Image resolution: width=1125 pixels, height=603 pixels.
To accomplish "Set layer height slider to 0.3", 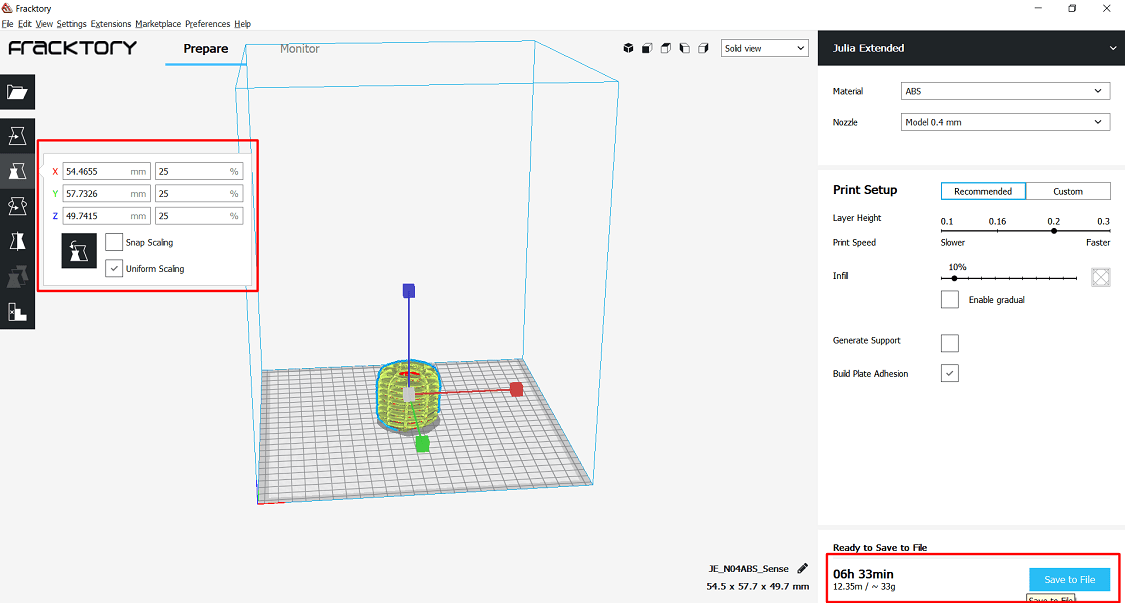I will tap(1109, 230).
